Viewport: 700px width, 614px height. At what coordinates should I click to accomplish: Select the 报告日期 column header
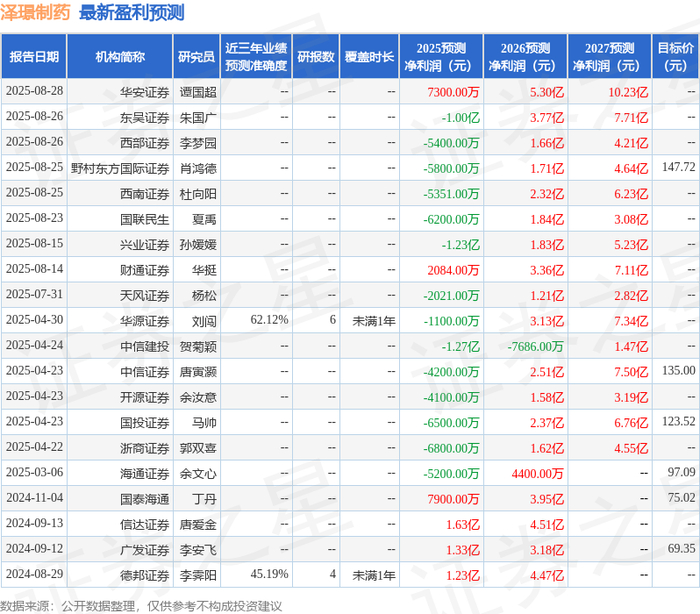[x=34, y=57]
